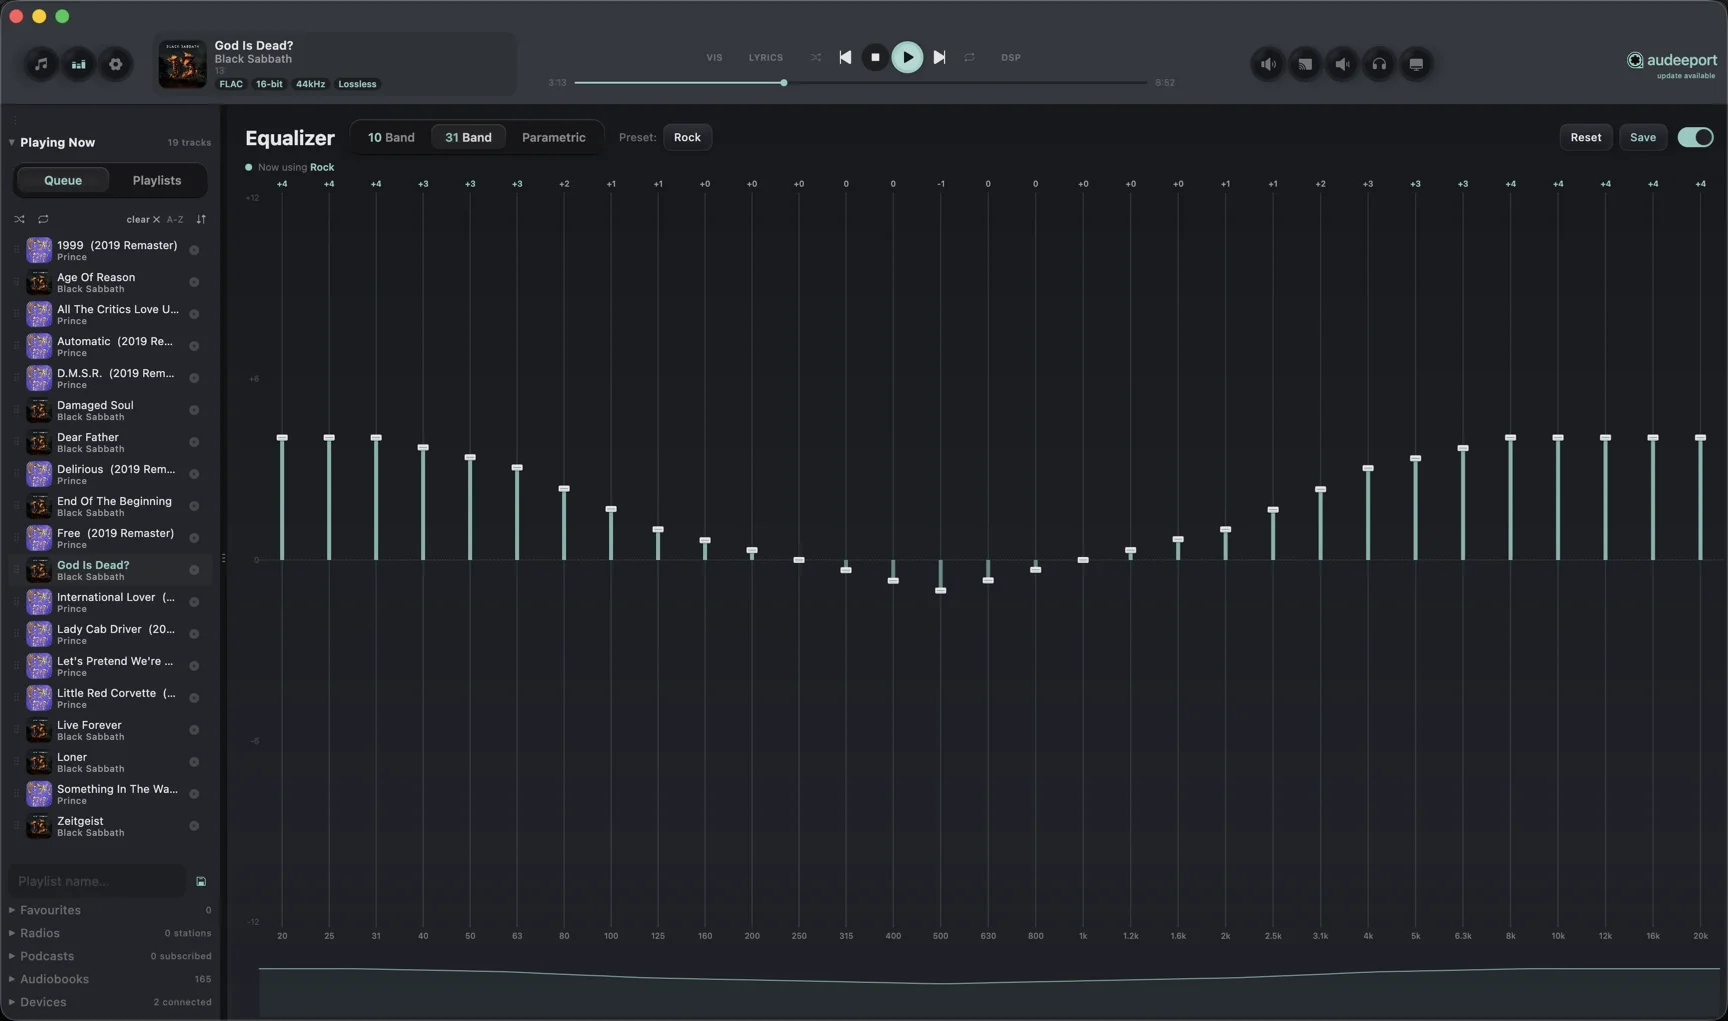1728x1021 pixels.
Task: Expand the Podcasts section
Action: click(11, 956)
